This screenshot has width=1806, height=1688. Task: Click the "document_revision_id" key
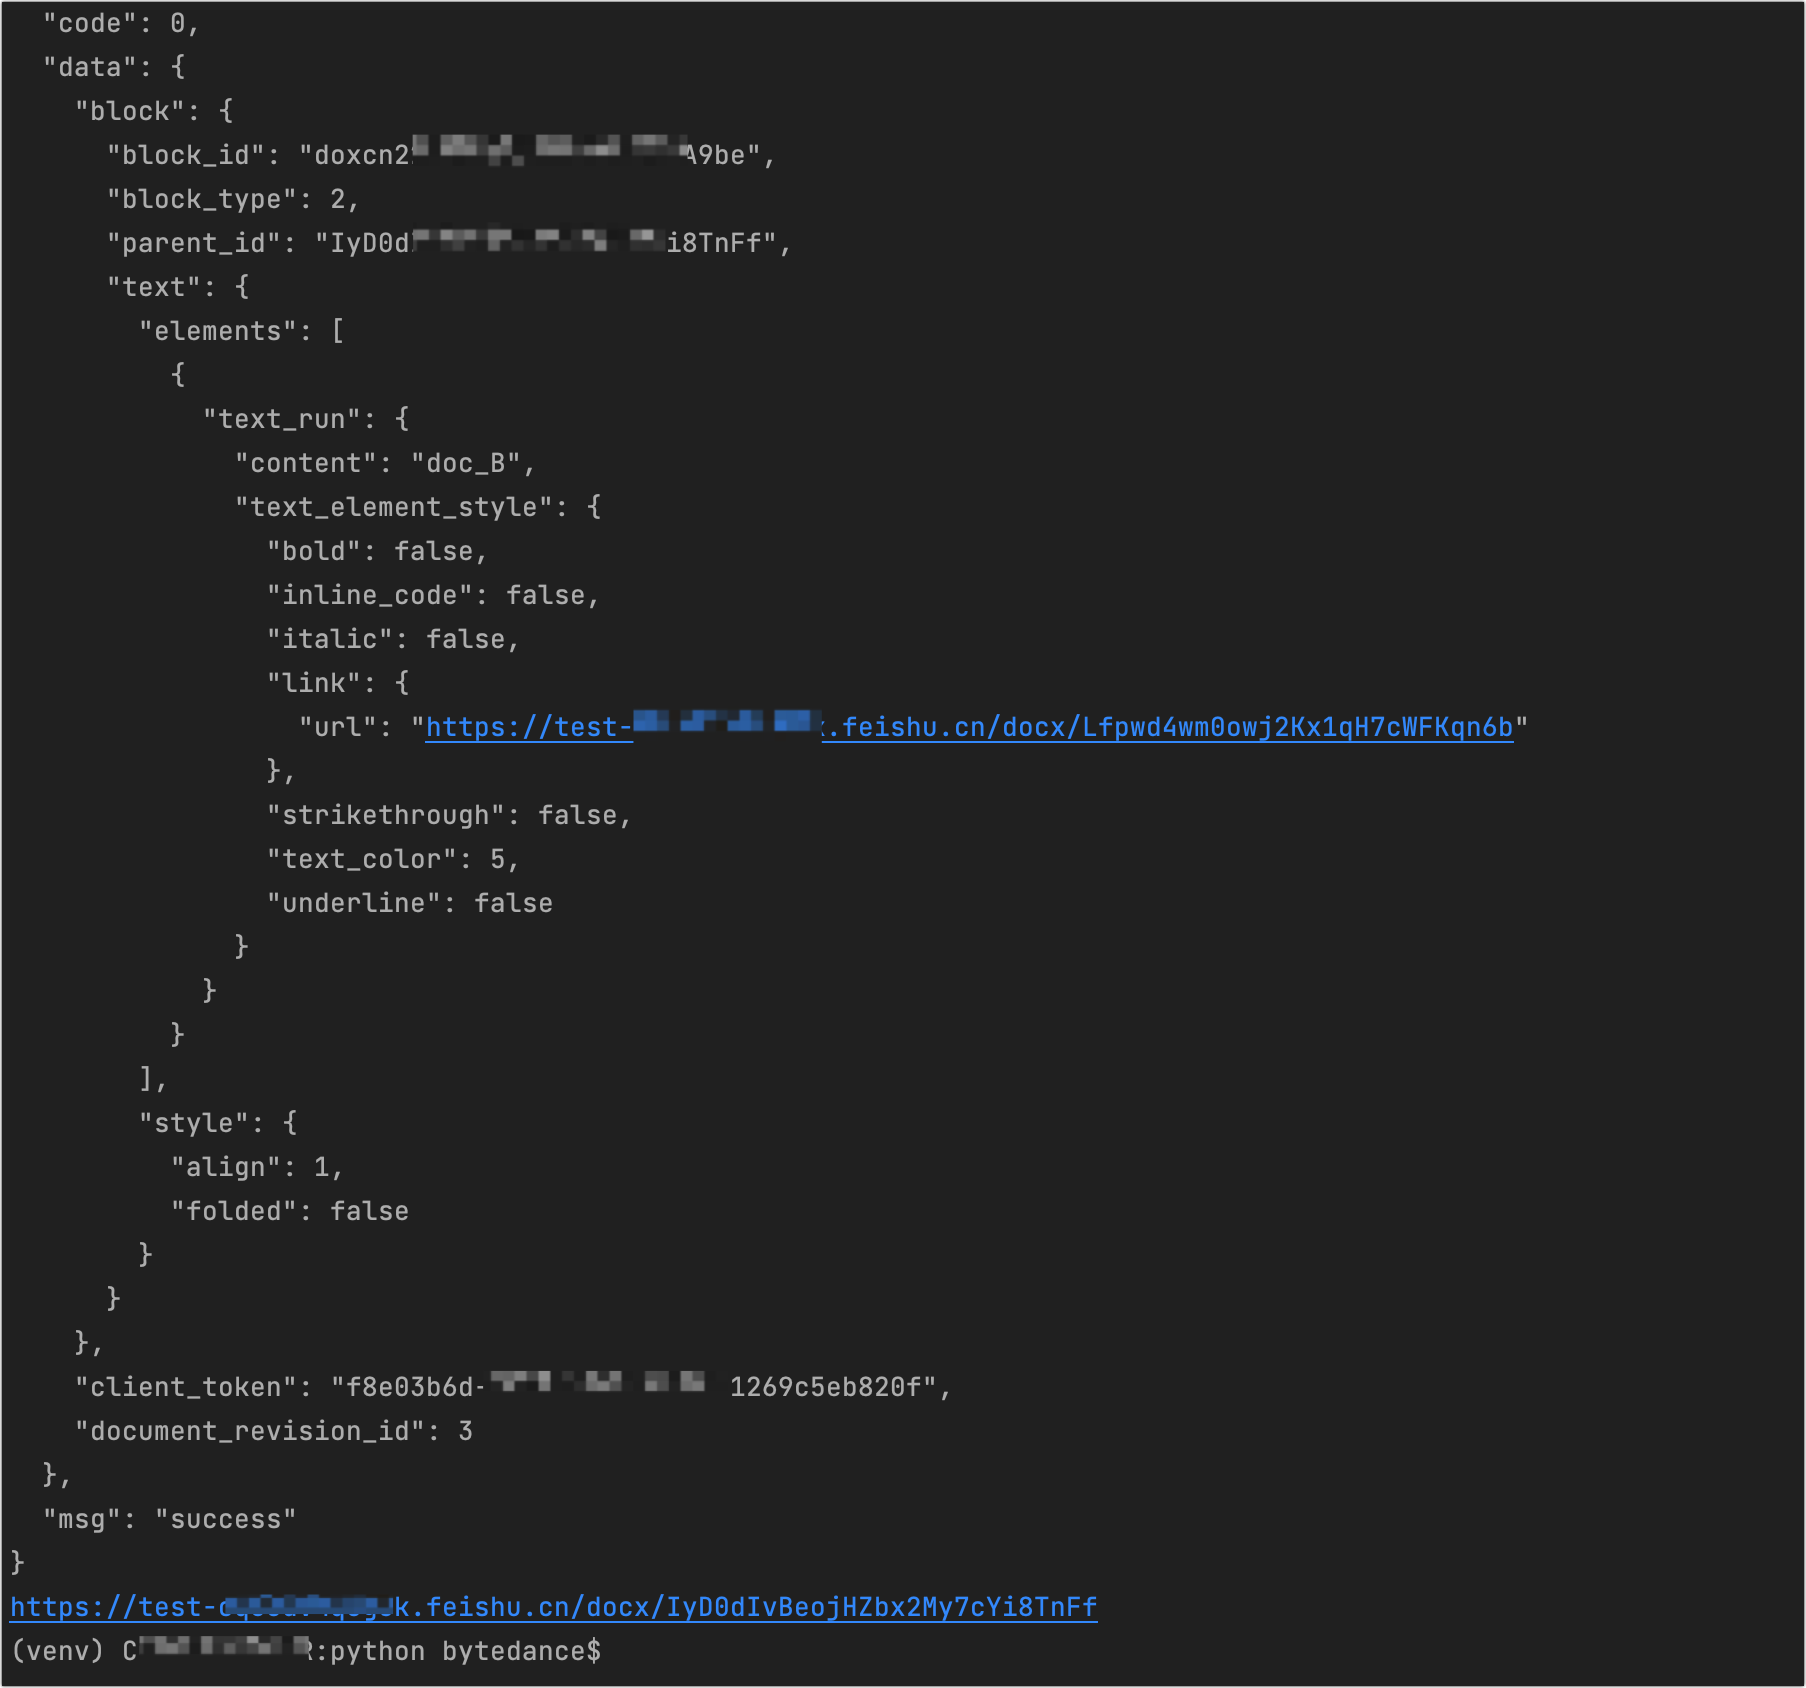tap(250, 1431)
